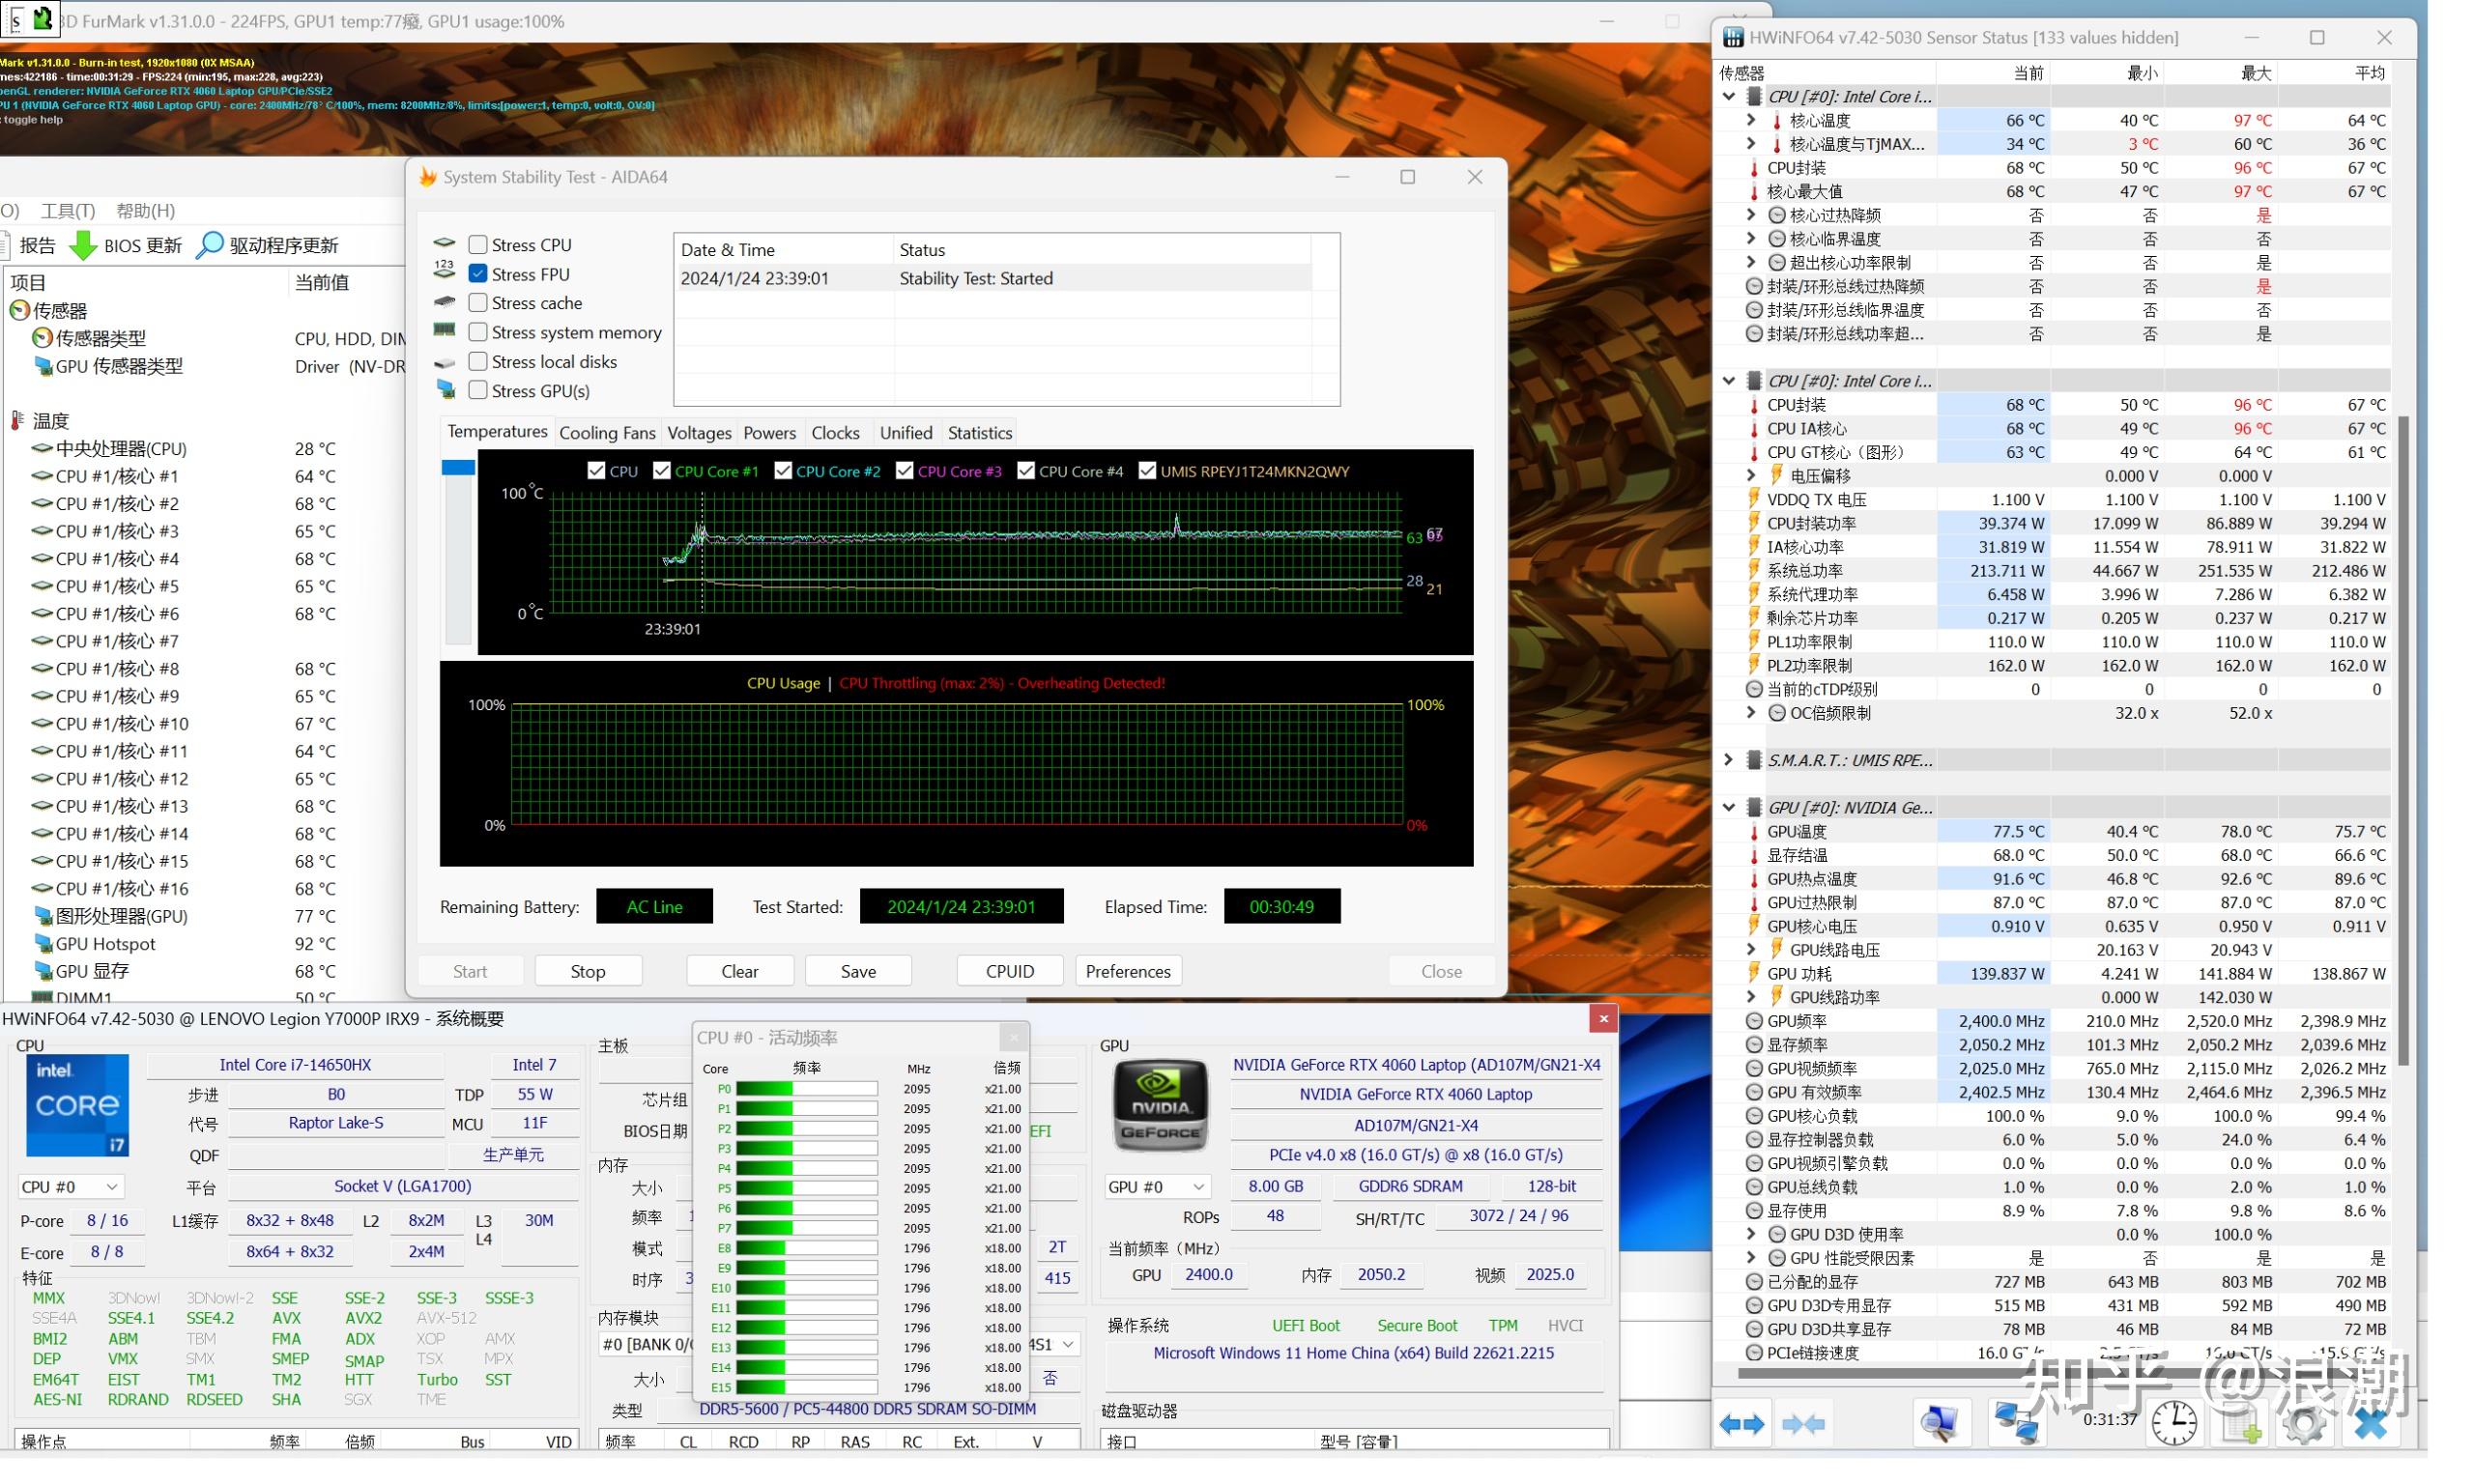Open the Statistics tab in AIDA64
This screenshot has width=2474, height=1484.
(x=979, y=433)
